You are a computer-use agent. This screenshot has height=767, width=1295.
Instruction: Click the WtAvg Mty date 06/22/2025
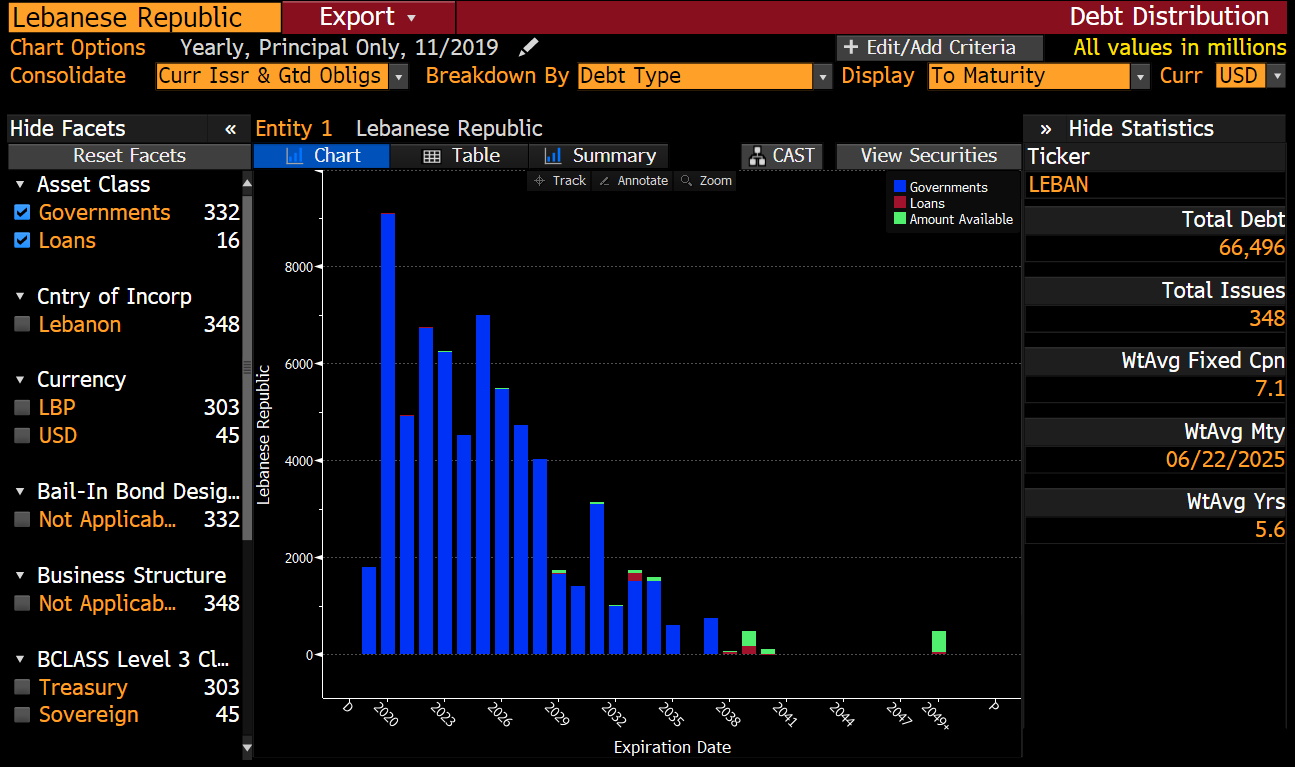(1225, 460)
